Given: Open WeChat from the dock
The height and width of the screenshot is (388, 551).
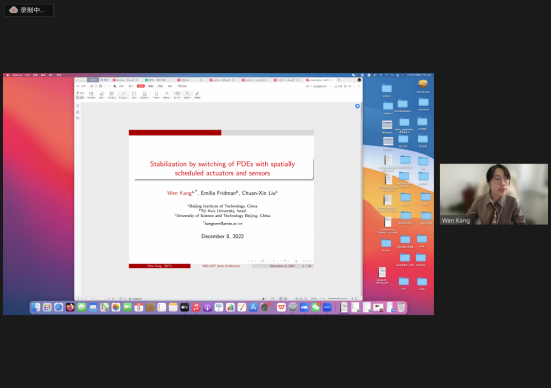Looking at the screenshot, I should [316, 307].
